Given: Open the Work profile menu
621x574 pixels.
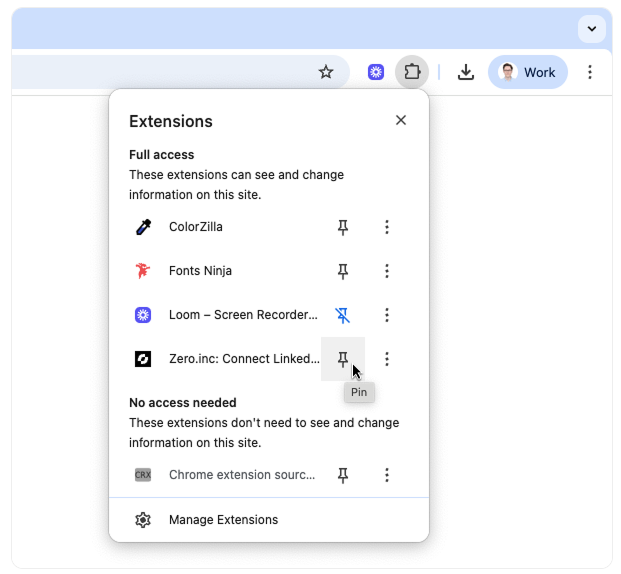Looking at the screenshot, I should [528, 72].
